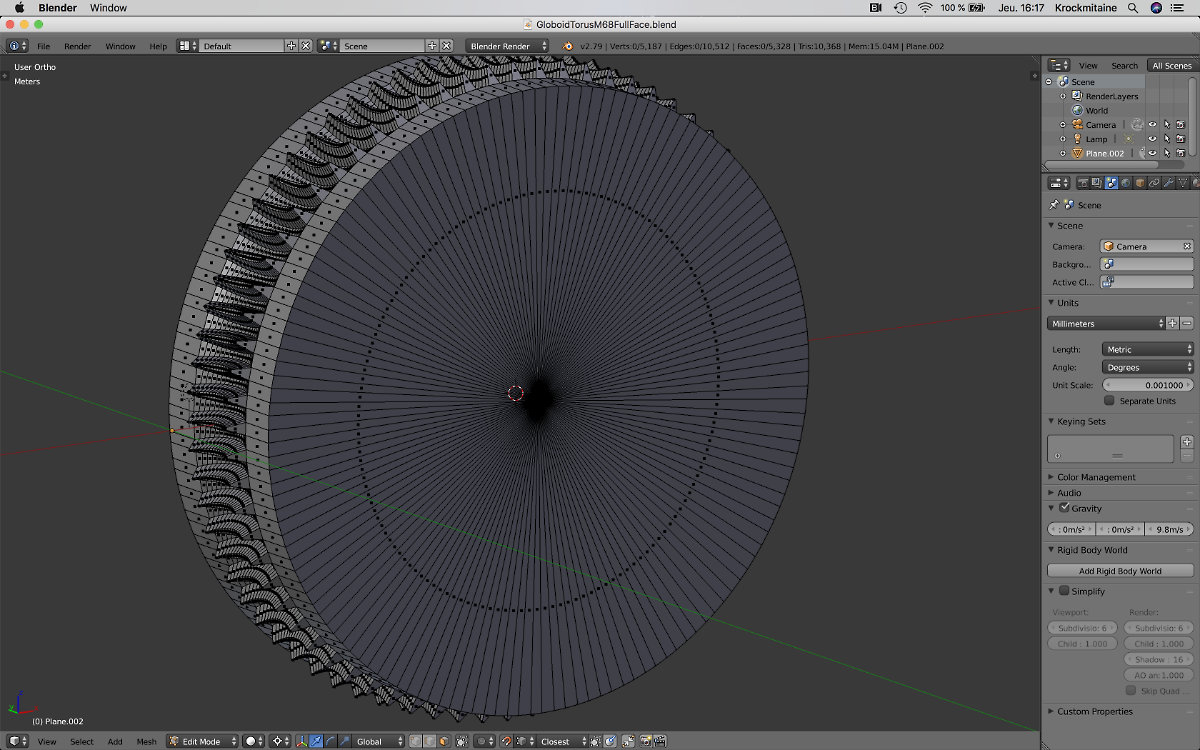Uncheck the Gravity checkbox
Screen dimensions: 1200x750
pyautogui.click(x=1064, y=508)
